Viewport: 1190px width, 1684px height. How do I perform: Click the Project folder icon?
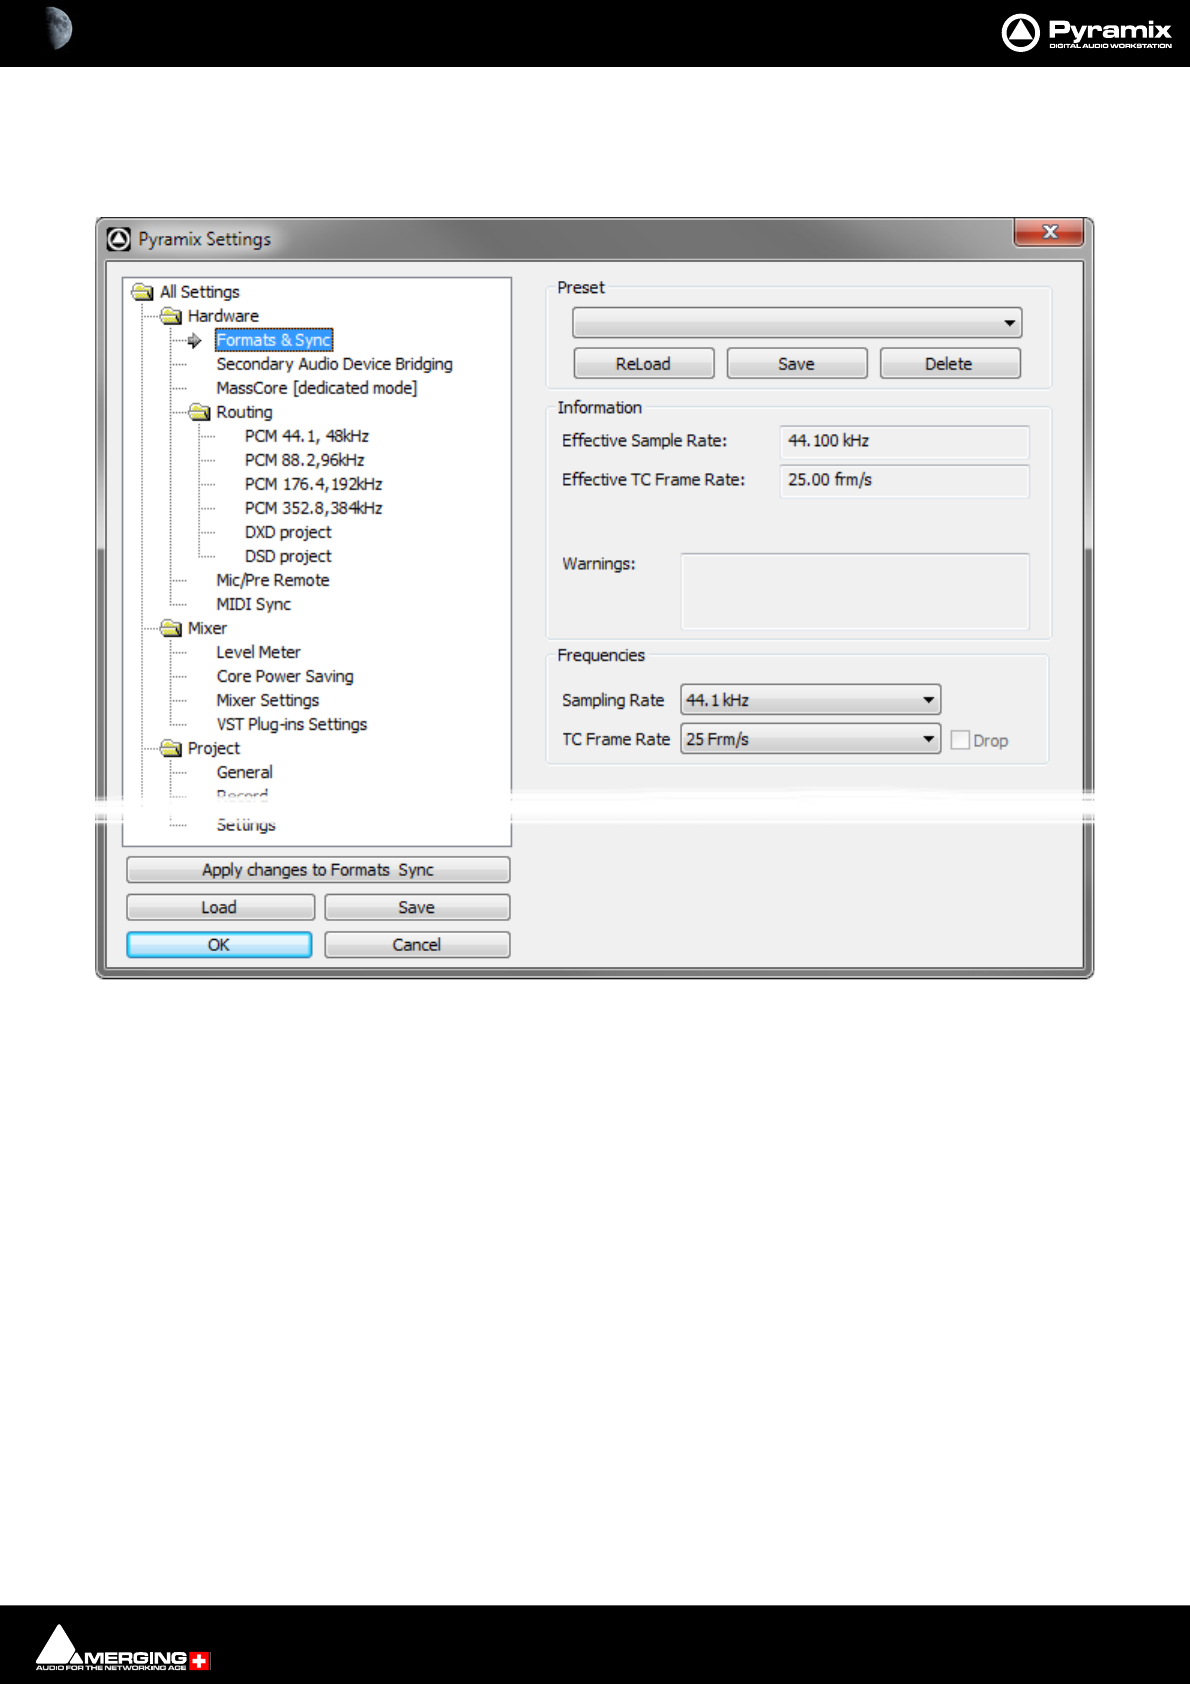(171, 748)
